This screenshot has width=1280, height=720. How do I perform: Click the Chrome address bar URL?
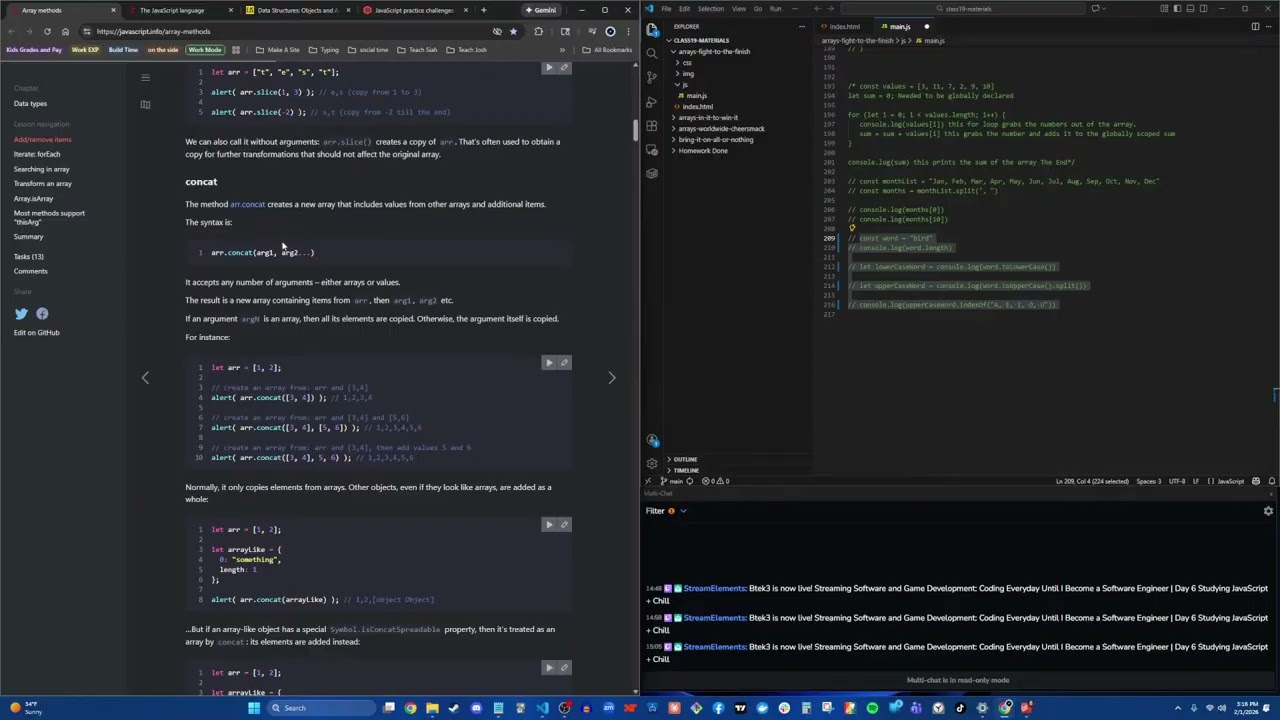pos(154,31)
